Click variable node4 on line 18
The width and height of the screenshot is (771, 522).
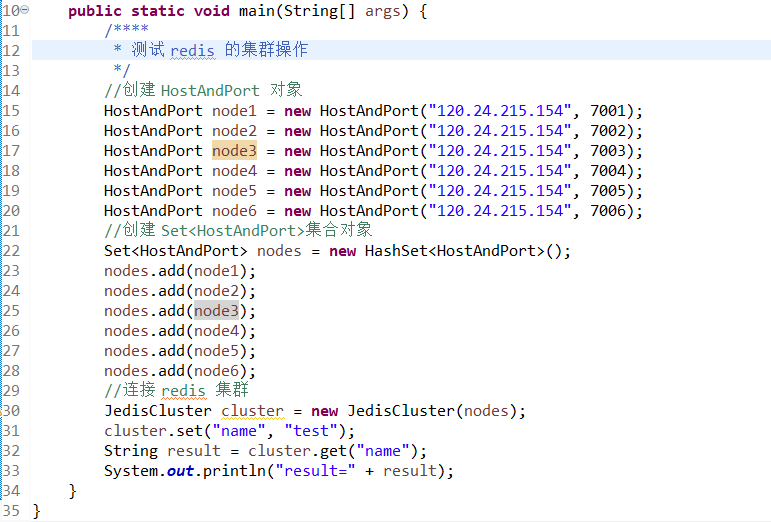point(234,171)
